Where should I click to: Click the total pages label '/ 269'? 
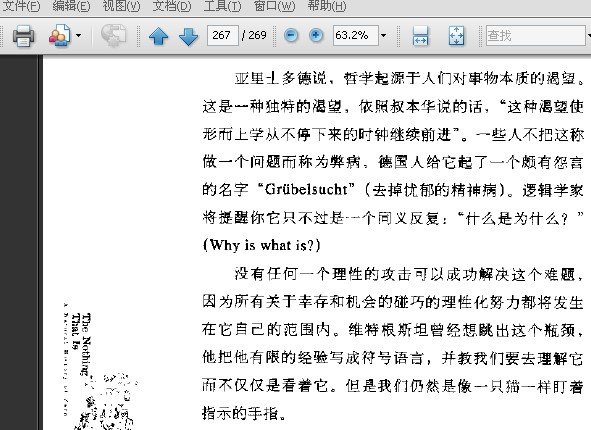[254, 35]
